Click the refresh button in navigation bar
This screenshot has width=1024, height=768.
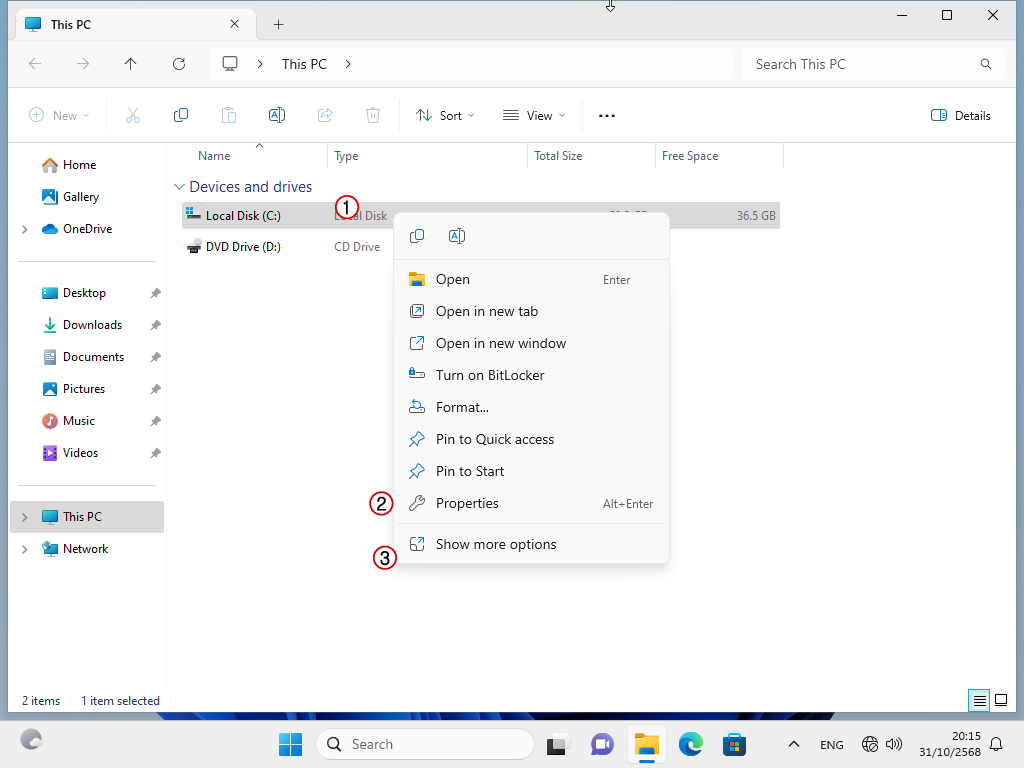pos(179,64)
